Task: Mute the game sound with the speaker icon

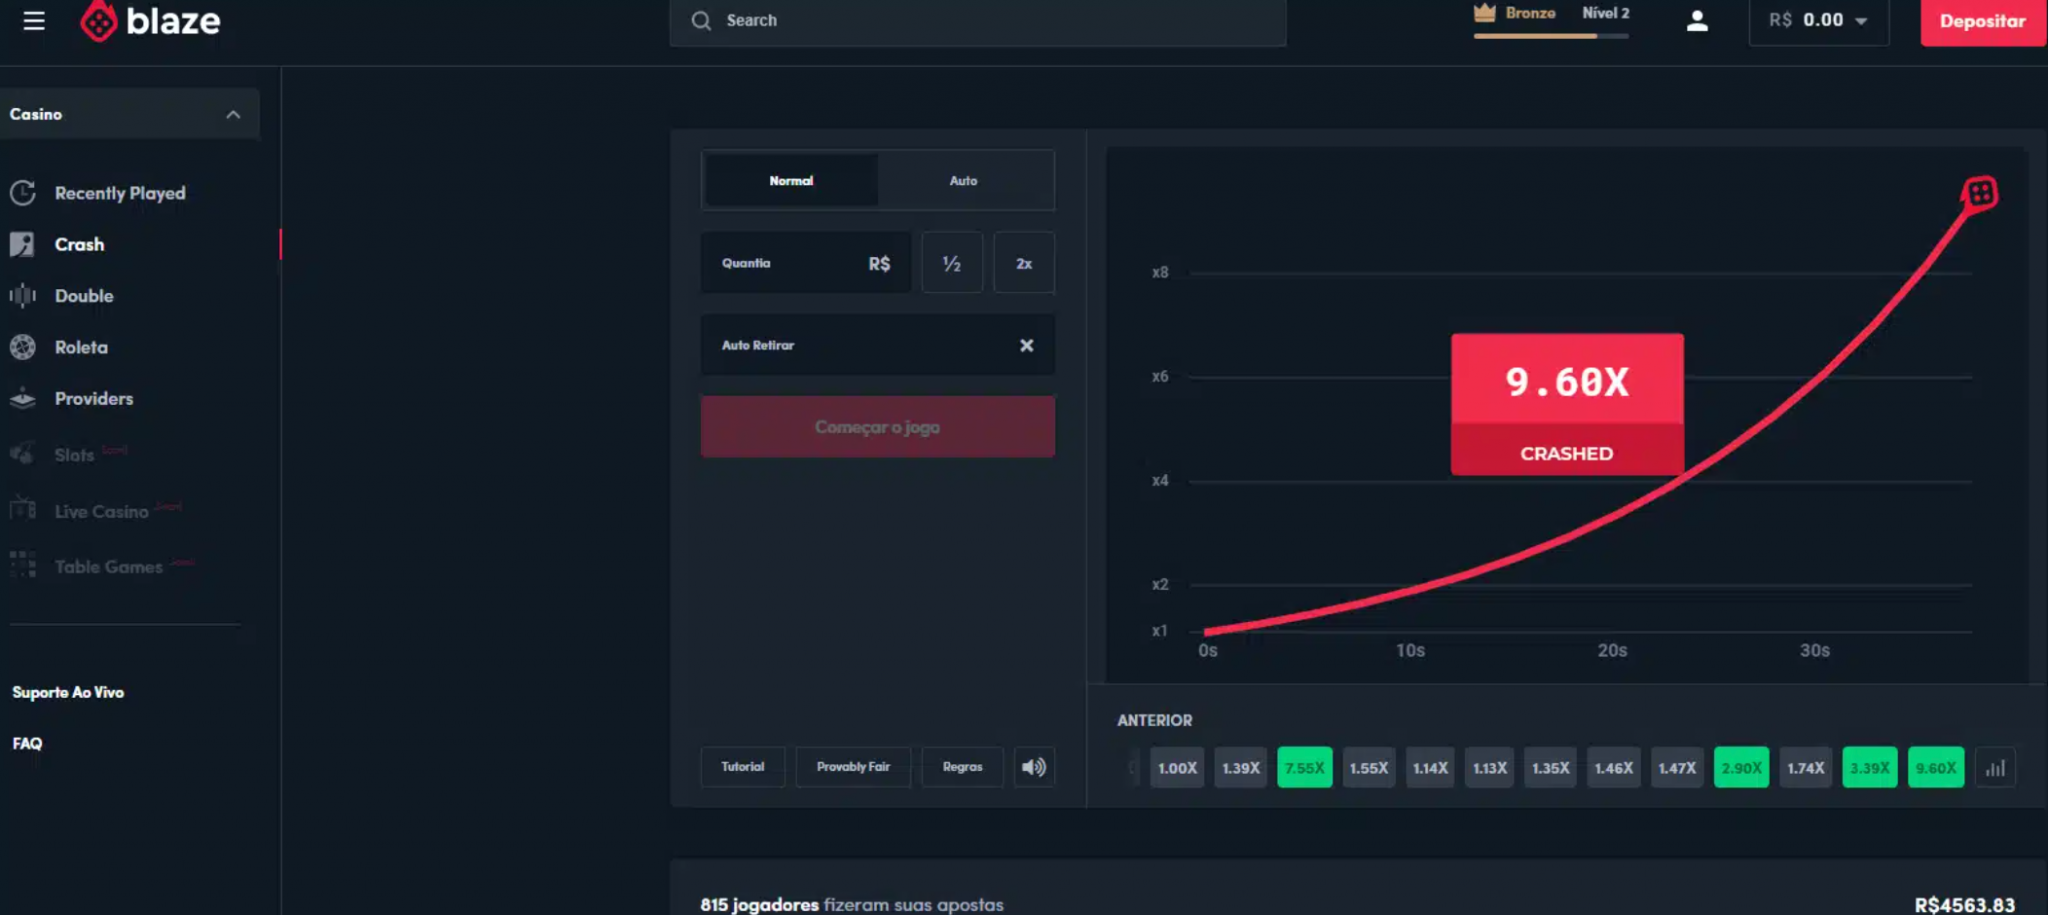Action: point(1034,767)
